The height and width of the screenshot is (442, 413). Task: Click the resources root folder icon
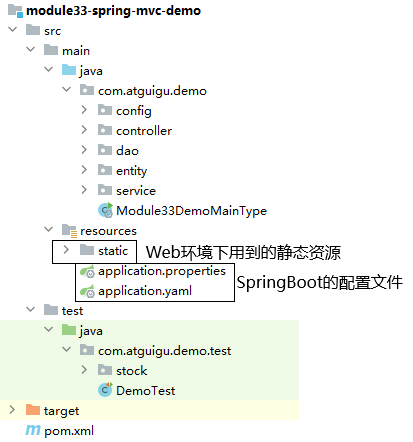click(x=69, y=230)
